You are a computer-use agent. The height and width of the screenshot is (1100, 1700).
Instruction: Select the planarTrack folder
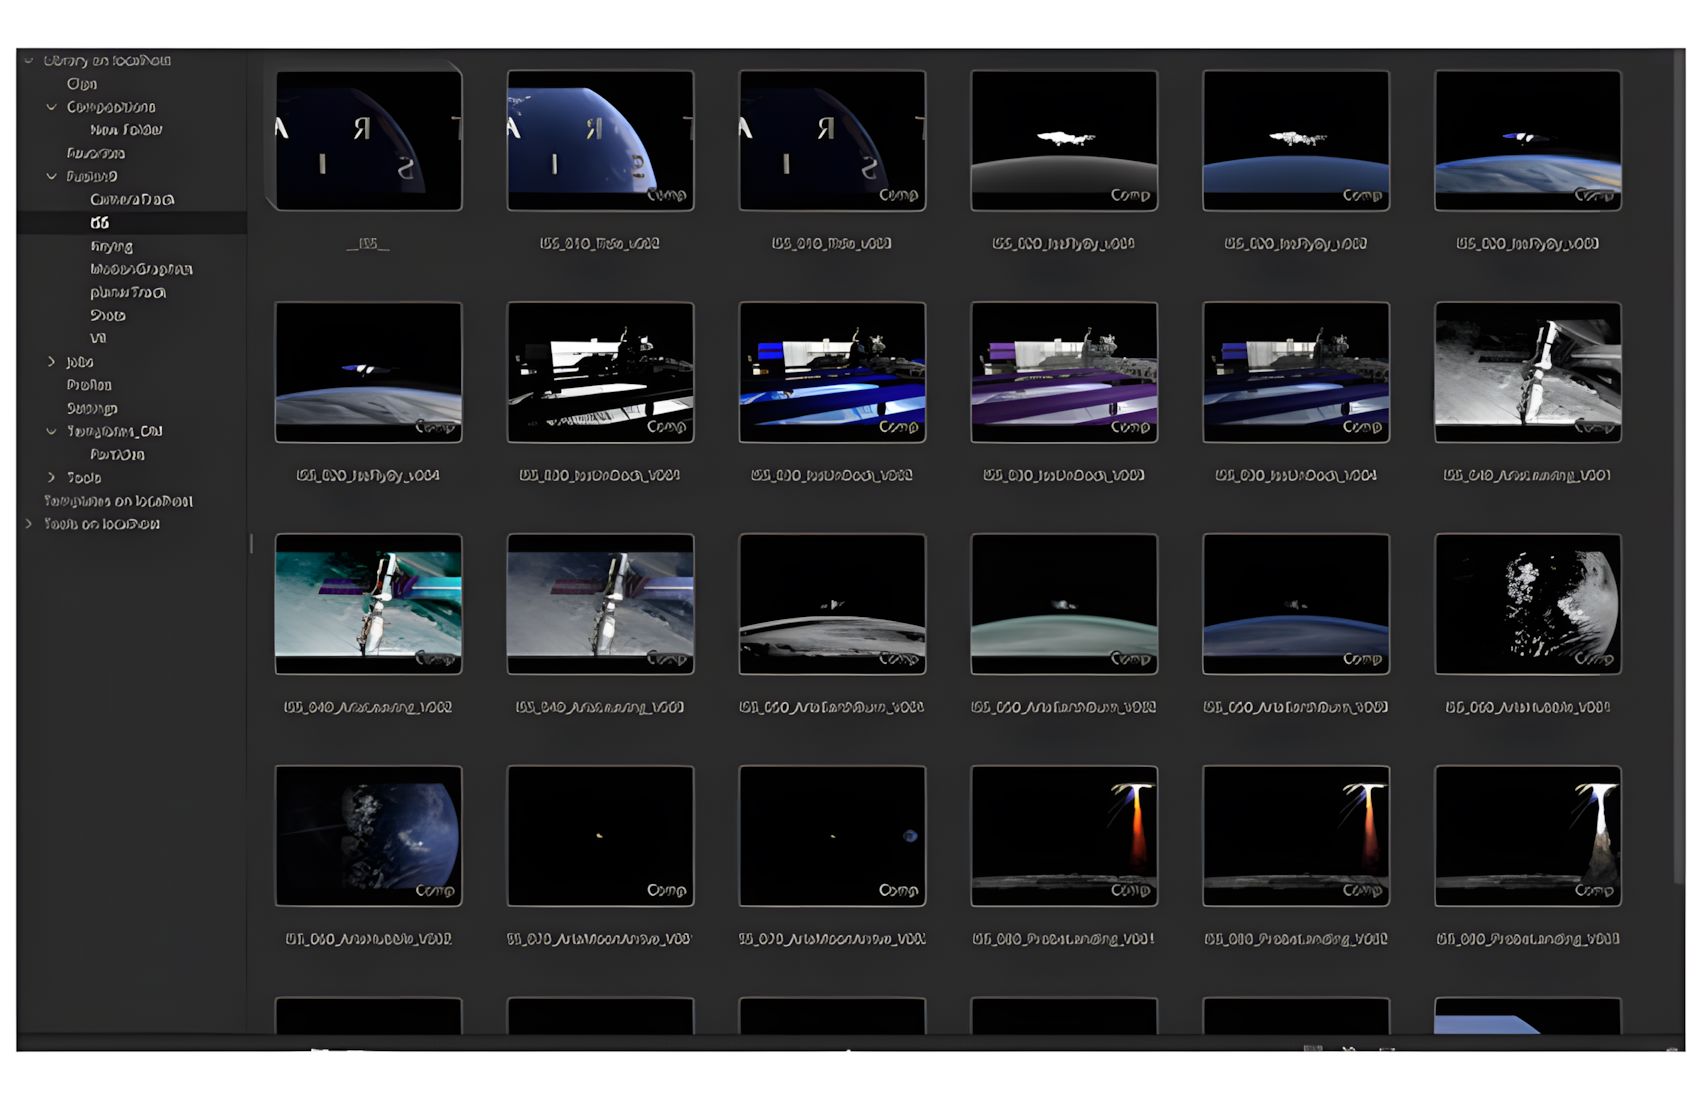[128, 292]
